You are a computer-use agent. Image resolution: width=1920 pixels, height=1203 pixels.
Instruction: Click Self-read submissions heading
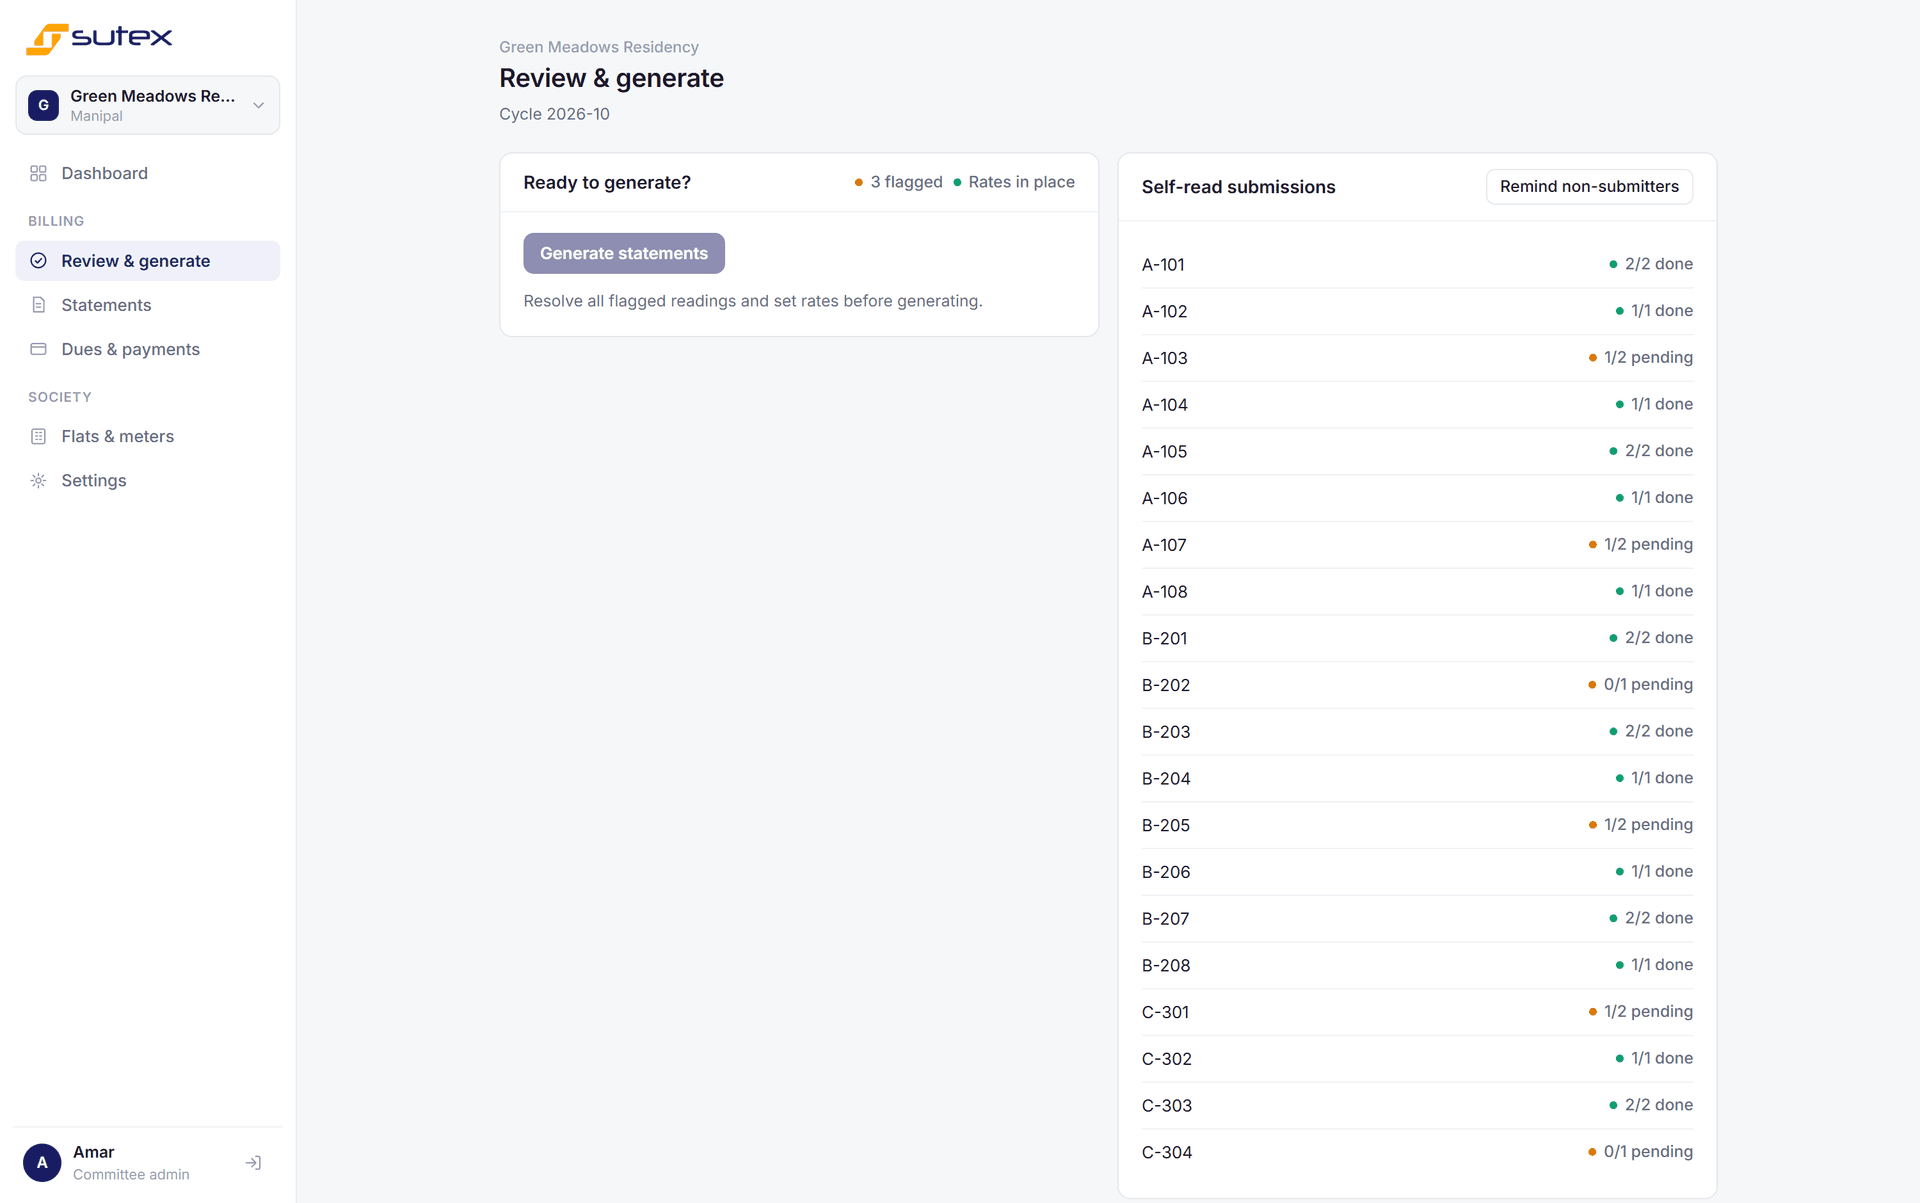click(x=1238, y=187)
